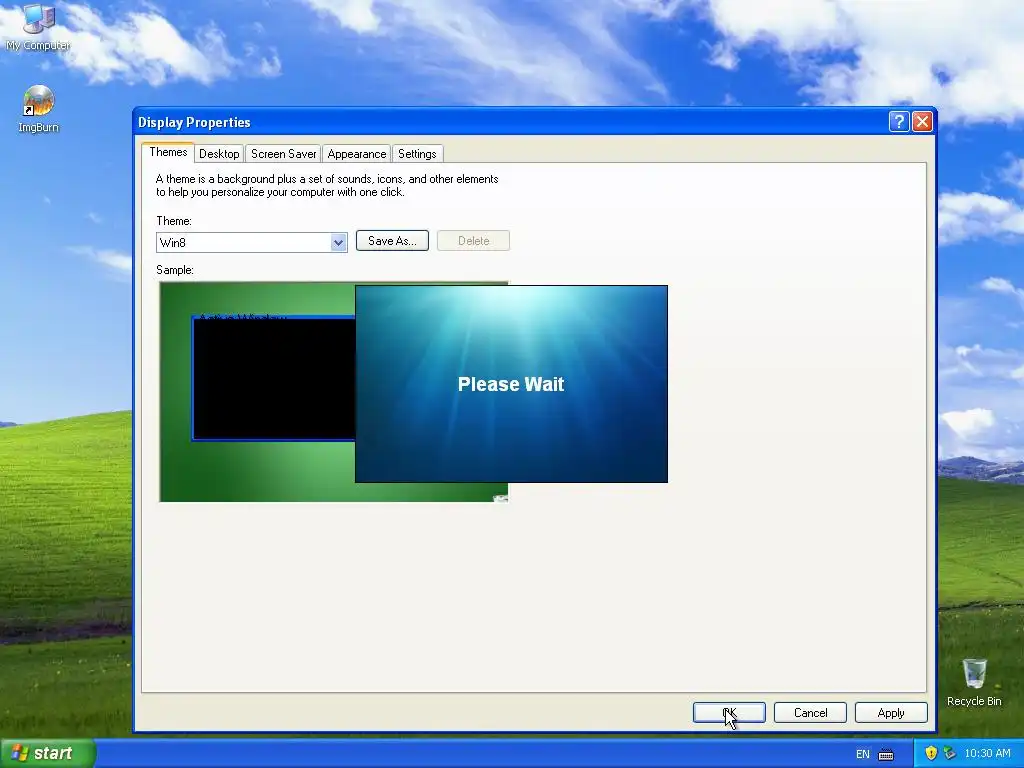1024x768 pixels.
Task: Select the ImgBurn desktop shortcut
Action: point(38,109)
